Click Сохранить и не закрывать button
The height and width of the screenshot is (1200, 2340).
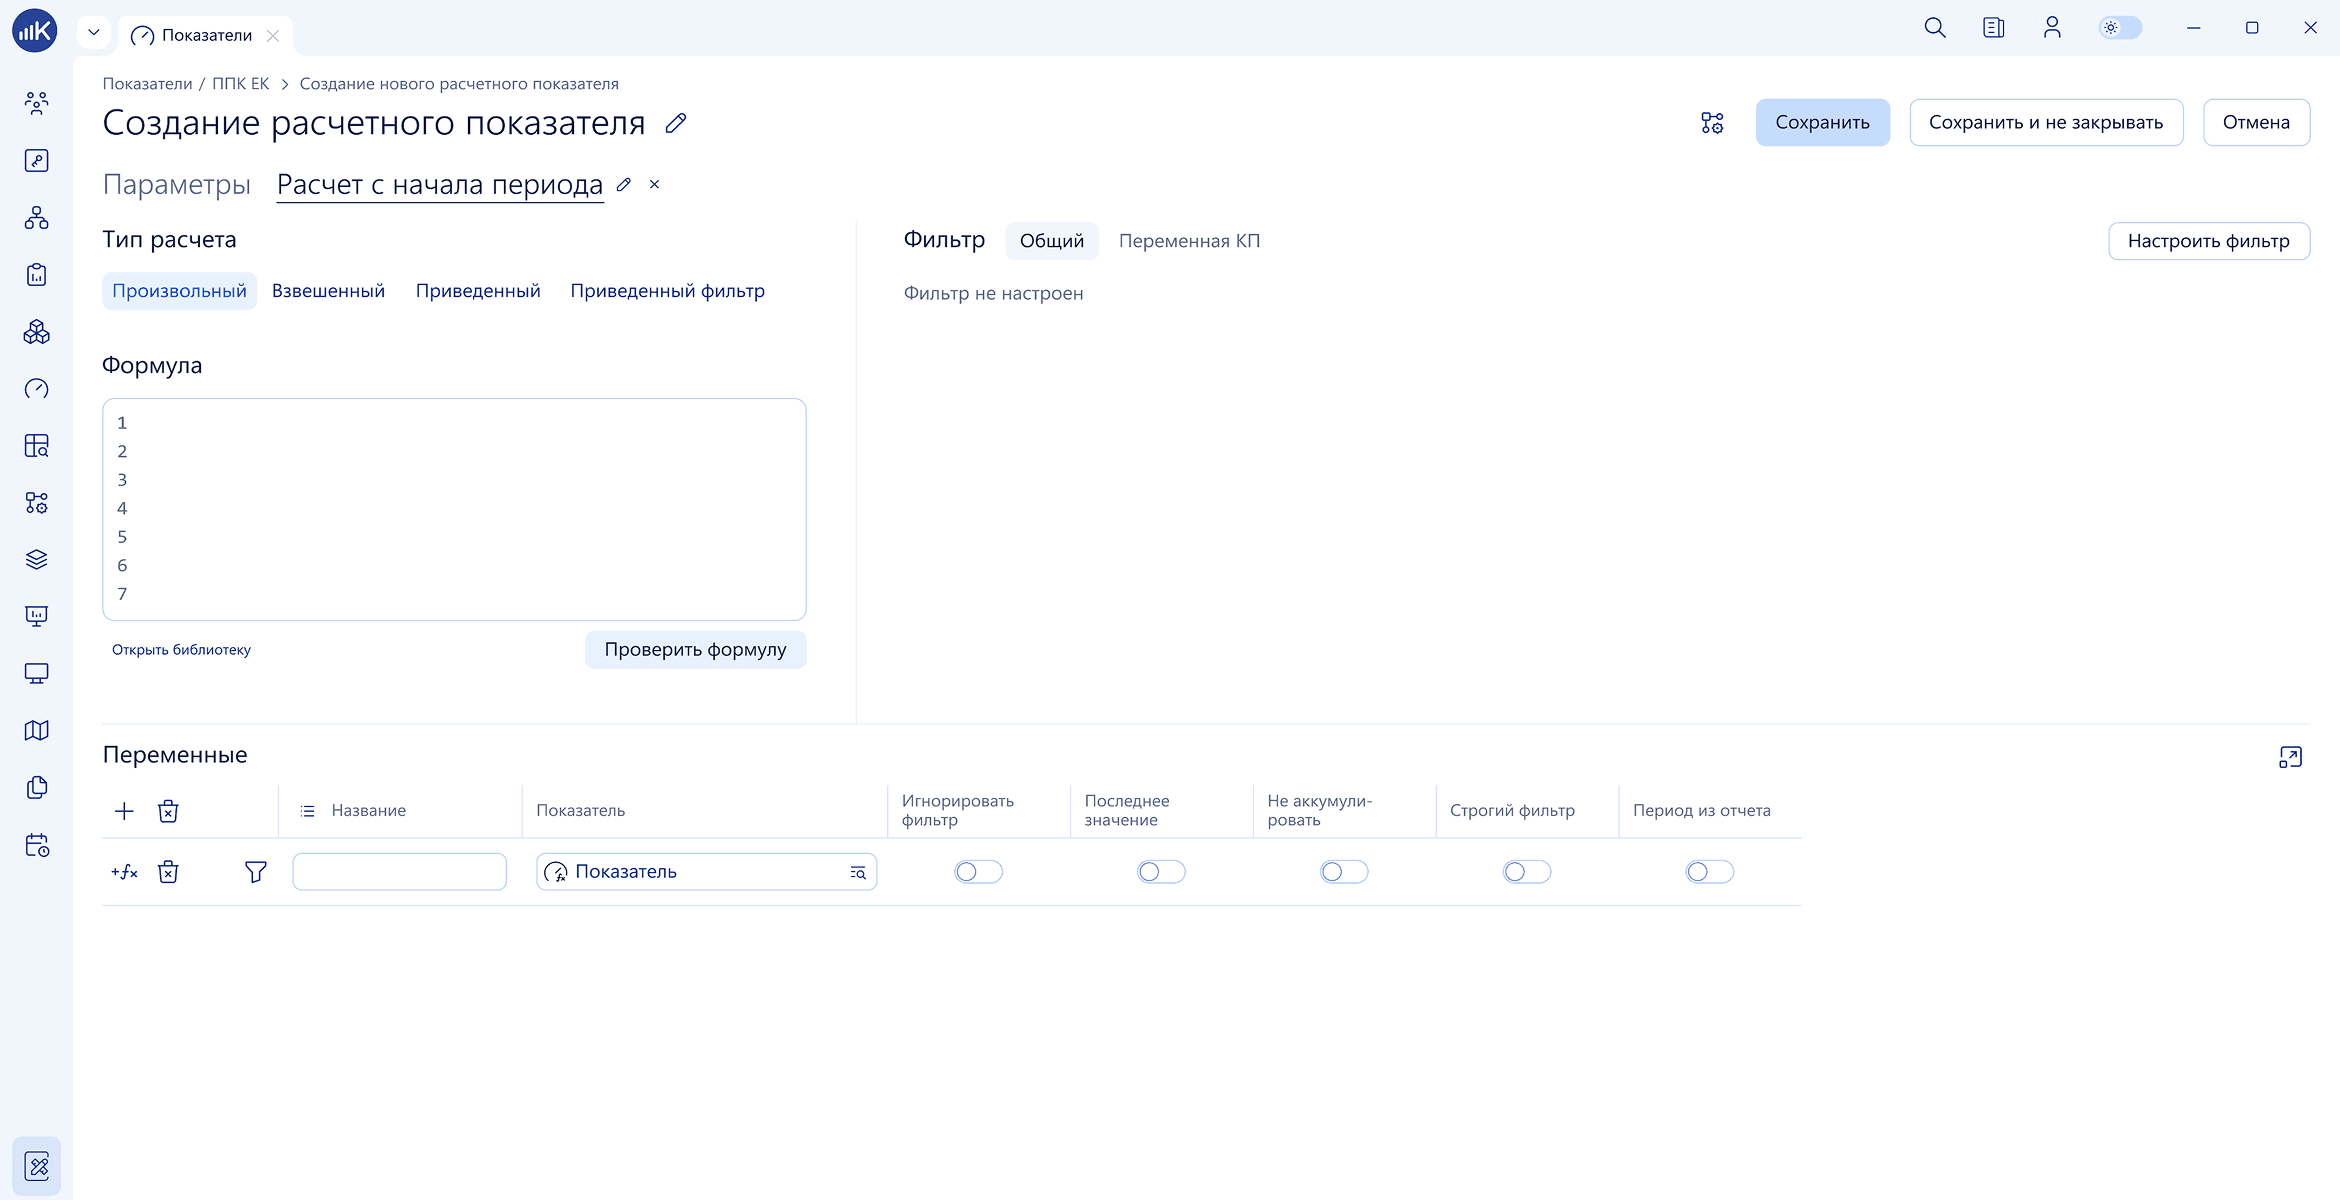pyautogui.click(x=2046, y=123)
